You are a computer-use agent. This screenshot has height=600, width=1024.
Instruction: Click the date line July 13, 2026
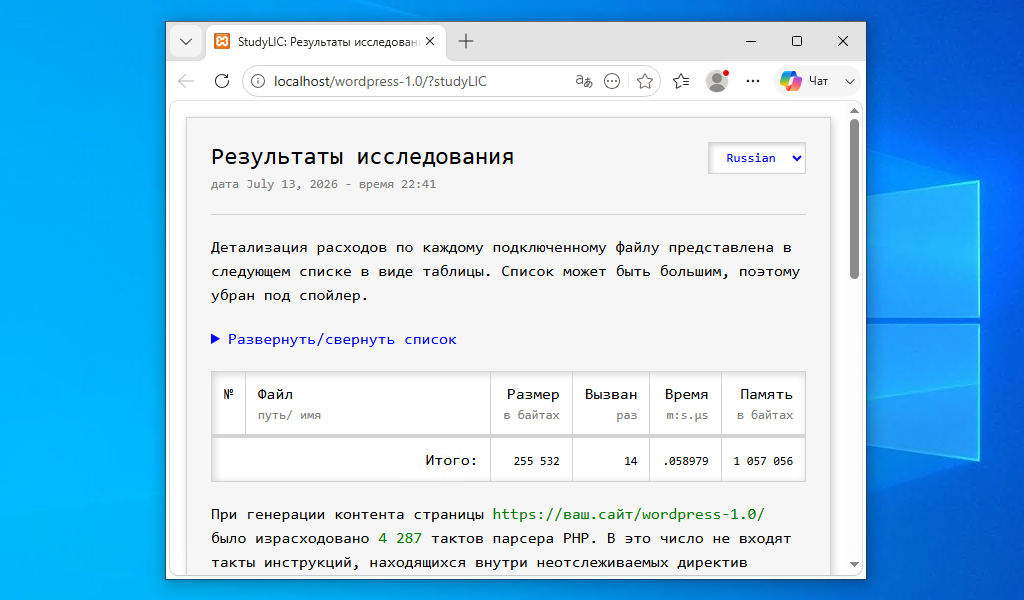pyautogui.click(x=323, y=184)
